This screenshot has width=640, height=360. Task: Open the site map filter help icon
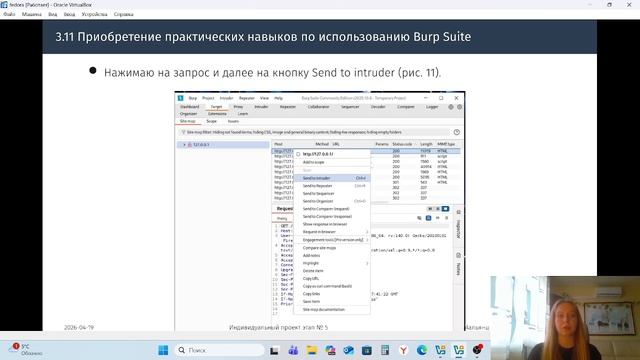(x=457, y=132)
